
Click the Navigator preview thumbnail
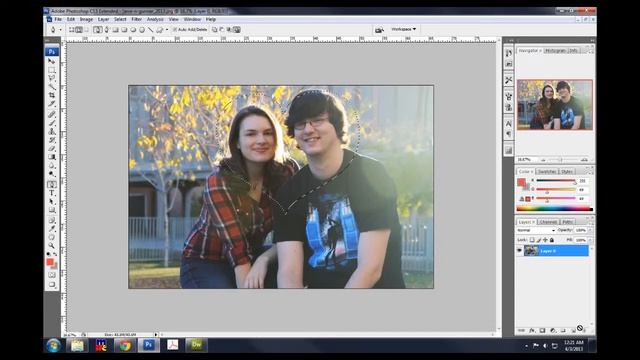coord(555,105)
